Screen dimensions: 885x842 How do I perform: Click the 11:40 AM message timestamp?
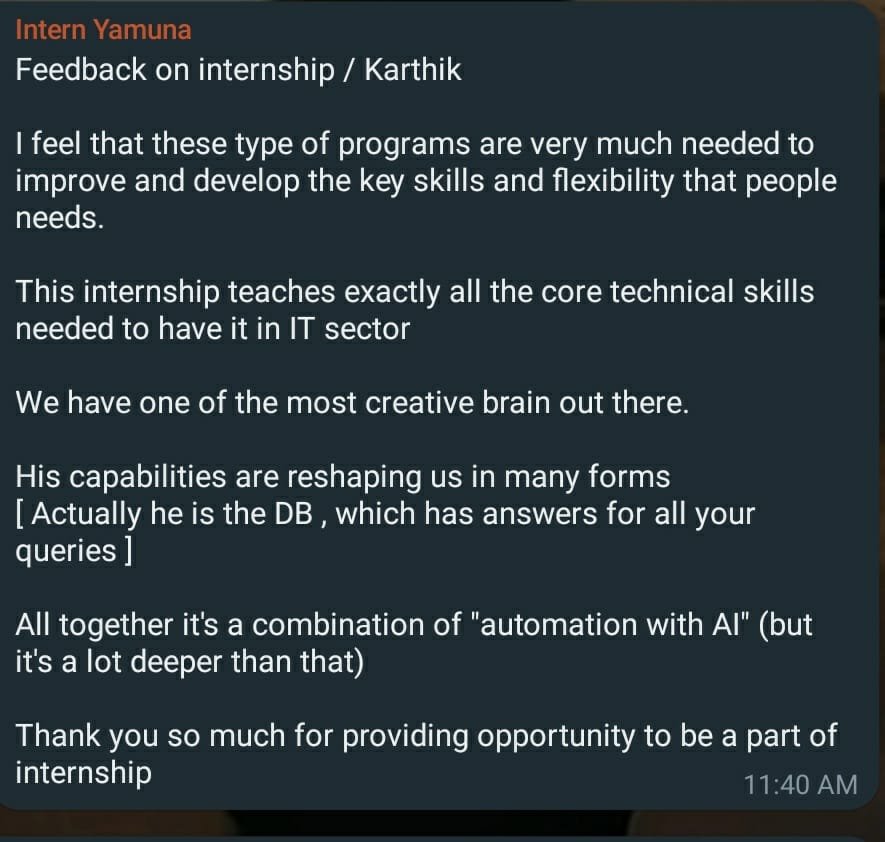point(800,784)
